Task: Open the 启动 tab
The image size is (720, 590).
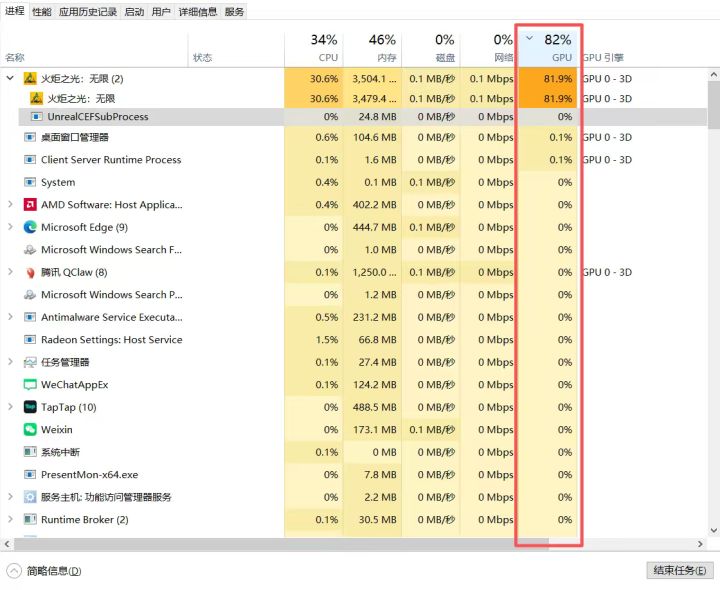Action: pyautogui.click(x=134, y=12)
